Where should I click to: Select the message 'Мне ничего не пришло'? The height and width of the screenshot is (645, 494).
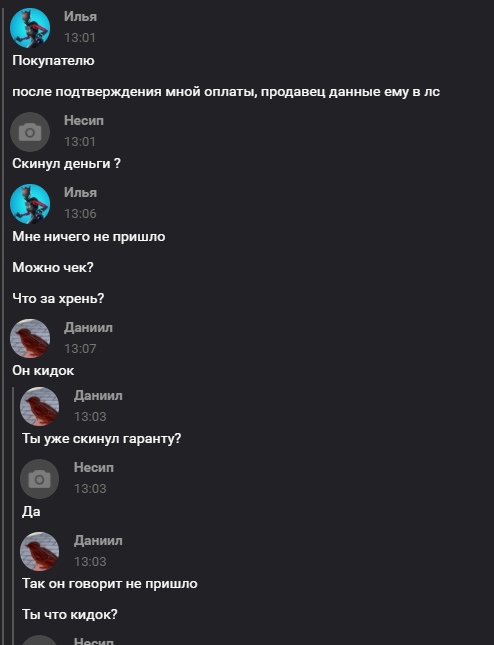pos(89,237)
